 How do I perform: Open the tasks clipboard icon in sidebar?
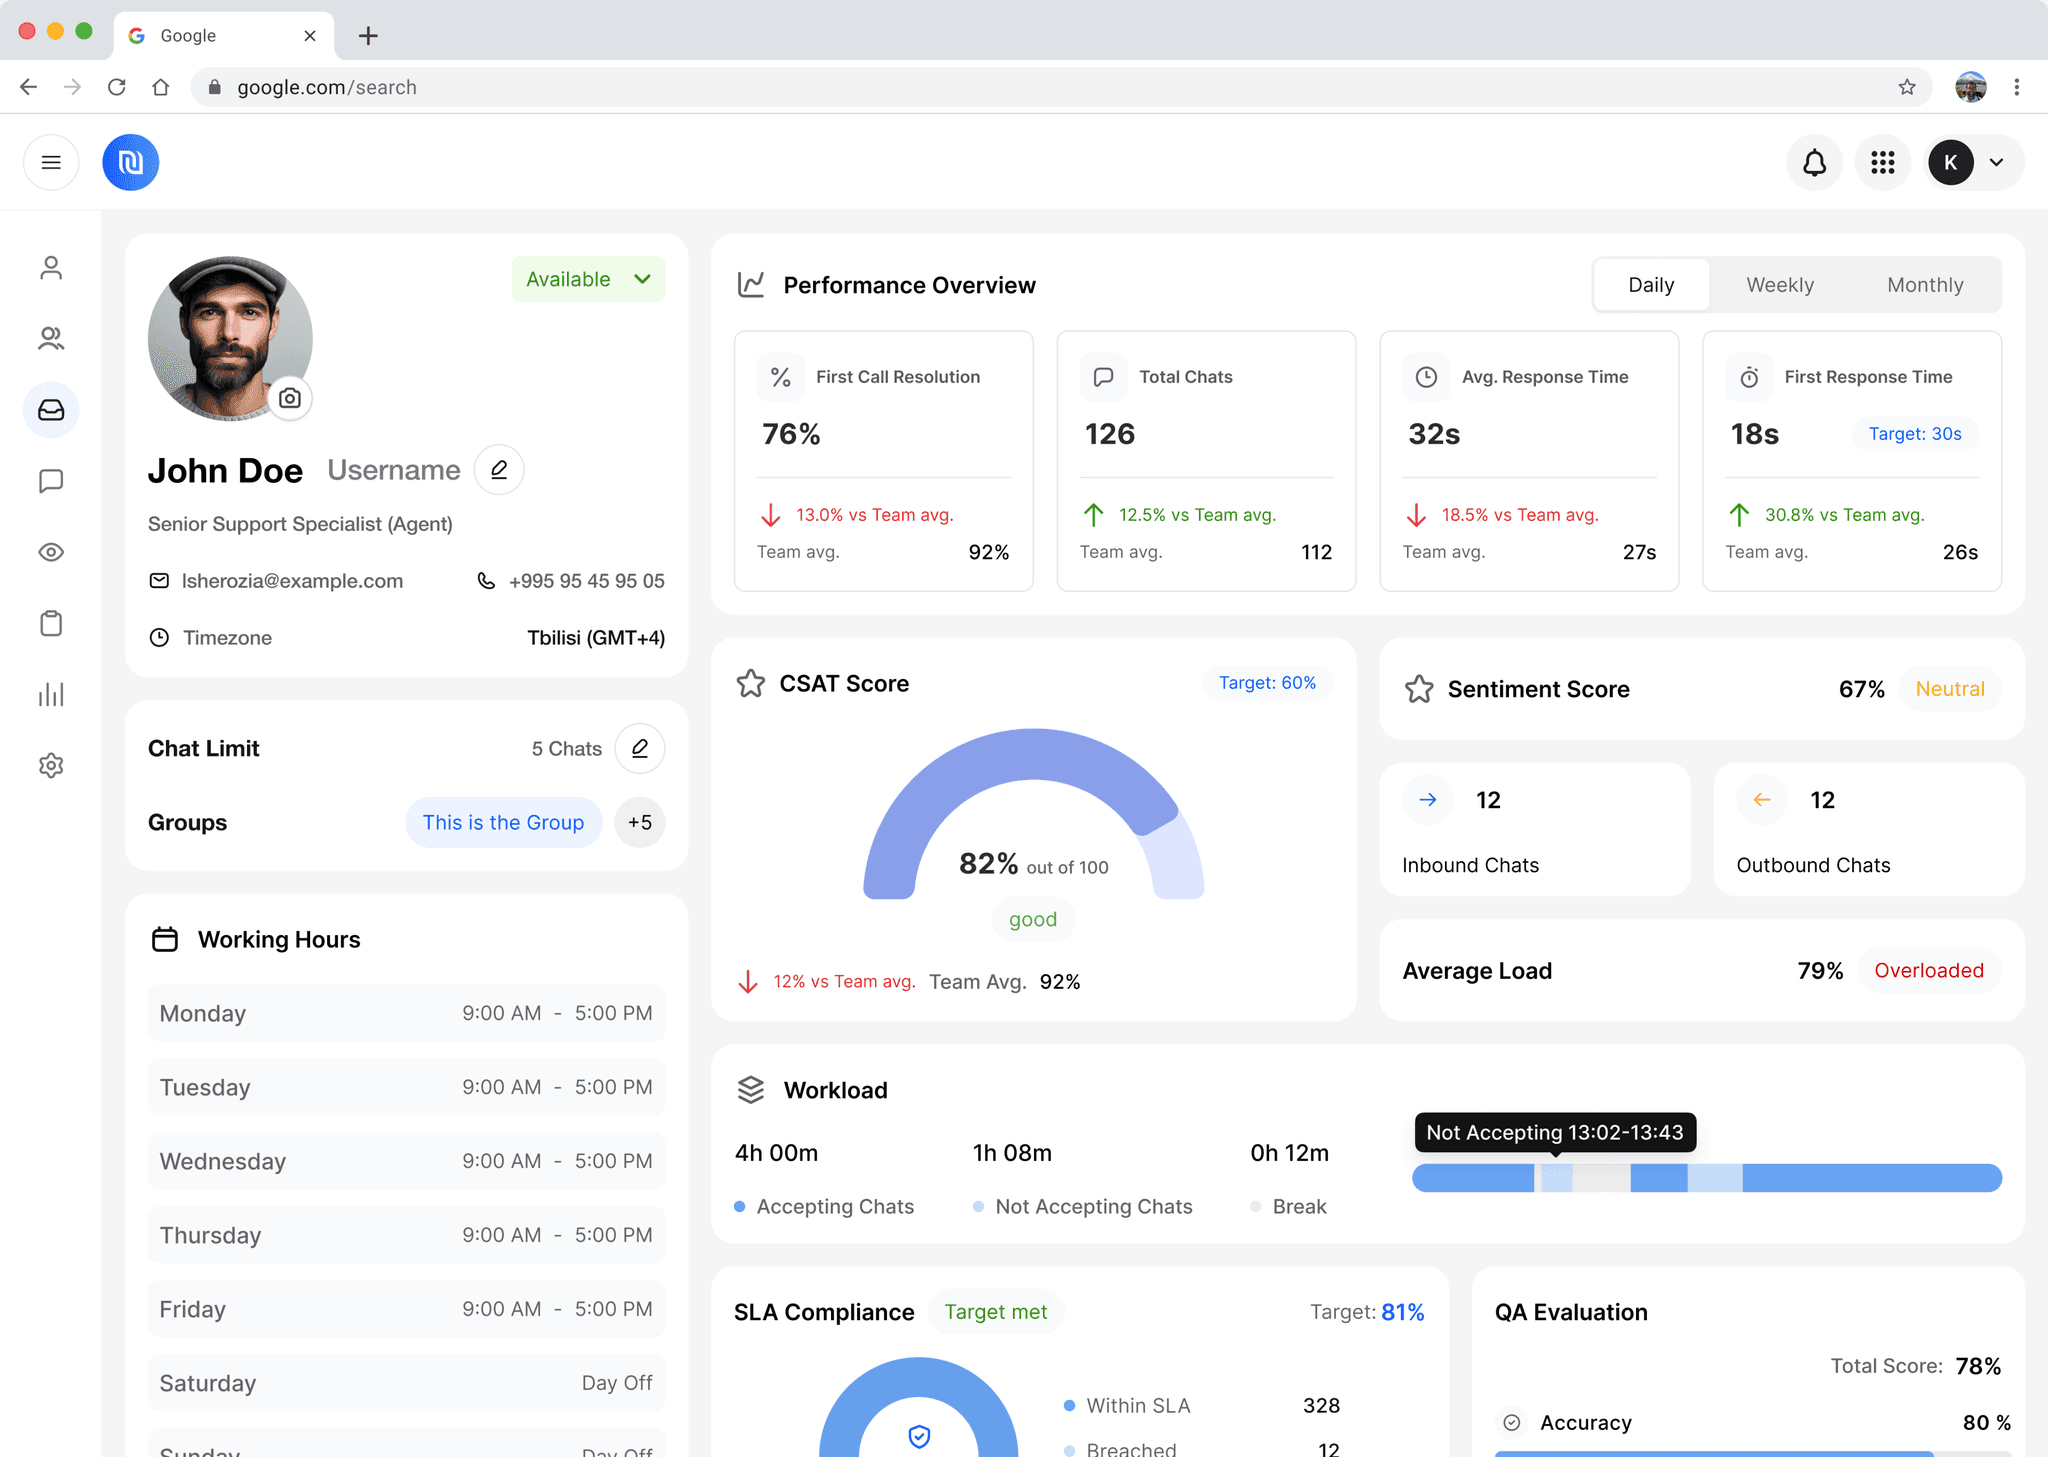50,623
